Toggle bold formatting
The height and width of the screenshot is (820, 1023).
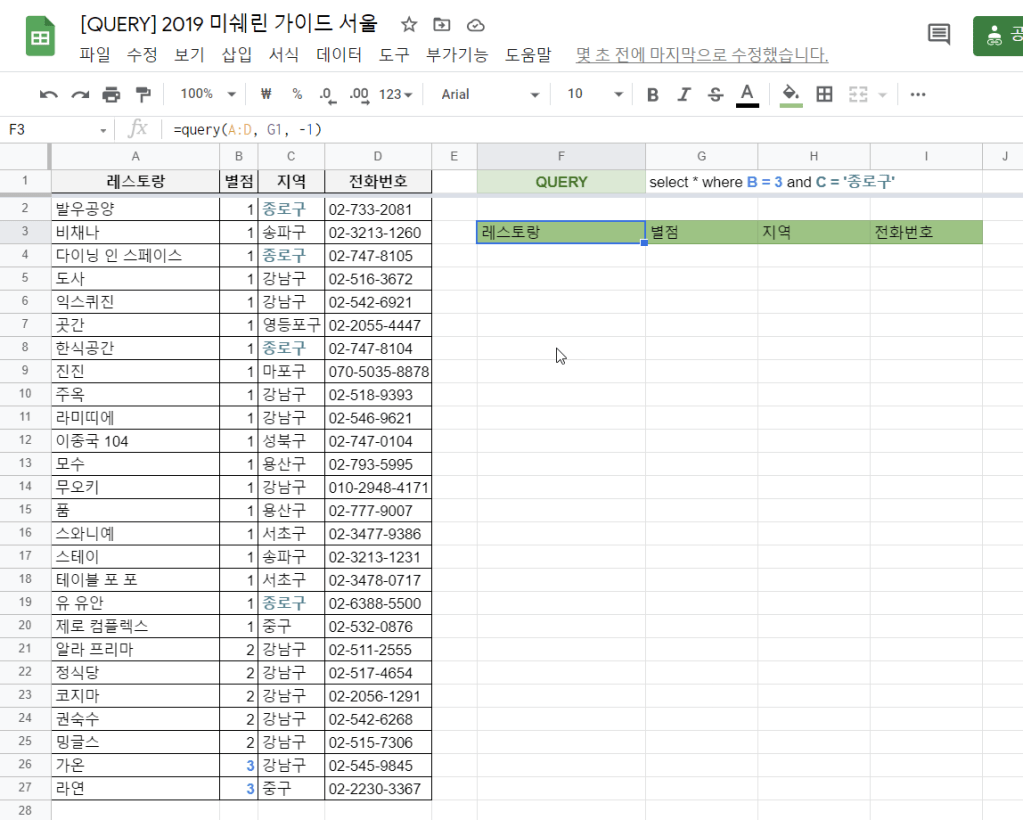pos(653,94)
